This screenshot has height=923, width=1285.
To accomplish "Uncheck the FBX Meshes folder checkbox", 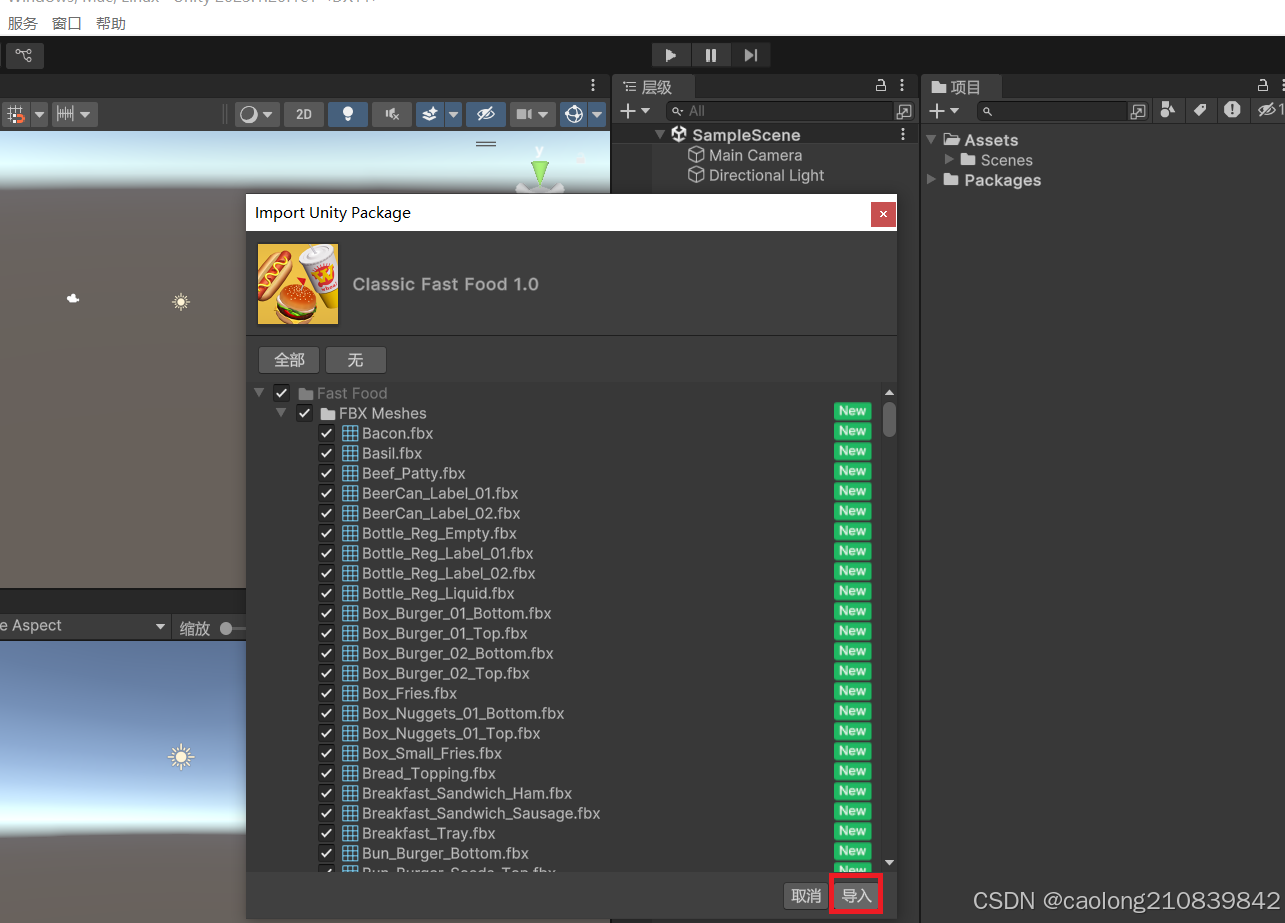I will coord(304,413).
